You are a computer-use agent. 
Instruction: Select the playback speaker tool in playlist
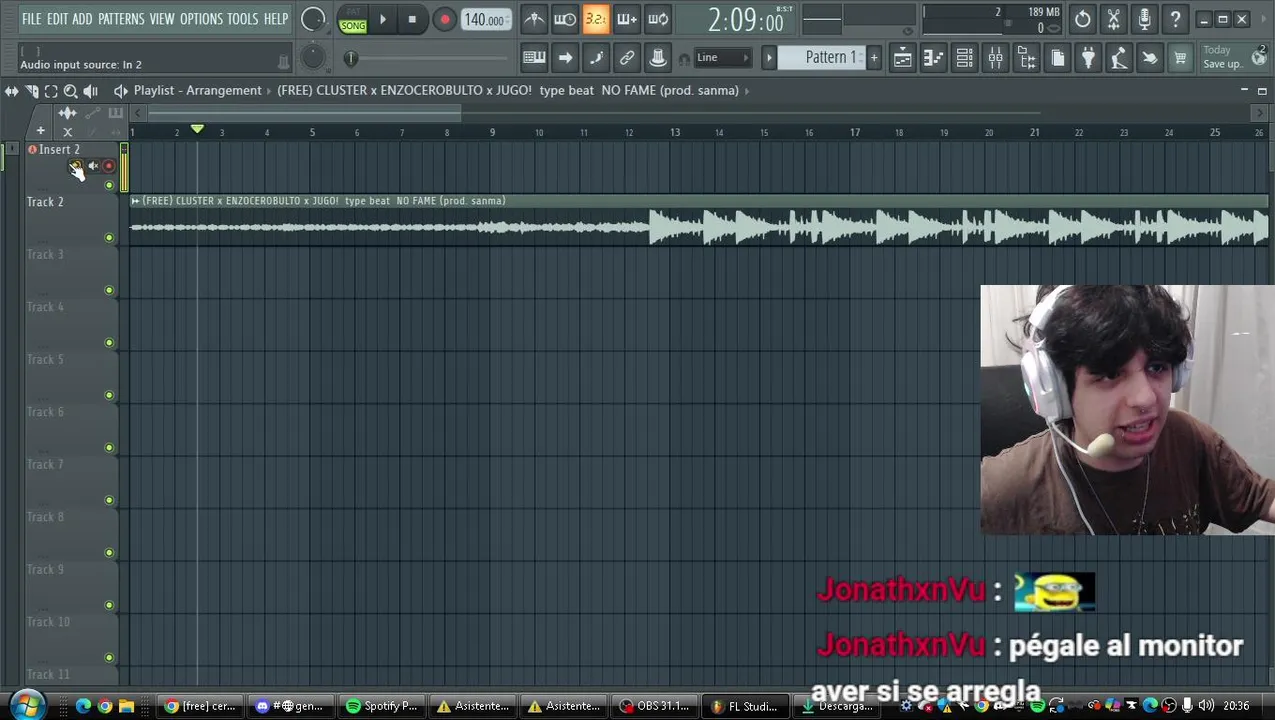pos(90,91)
